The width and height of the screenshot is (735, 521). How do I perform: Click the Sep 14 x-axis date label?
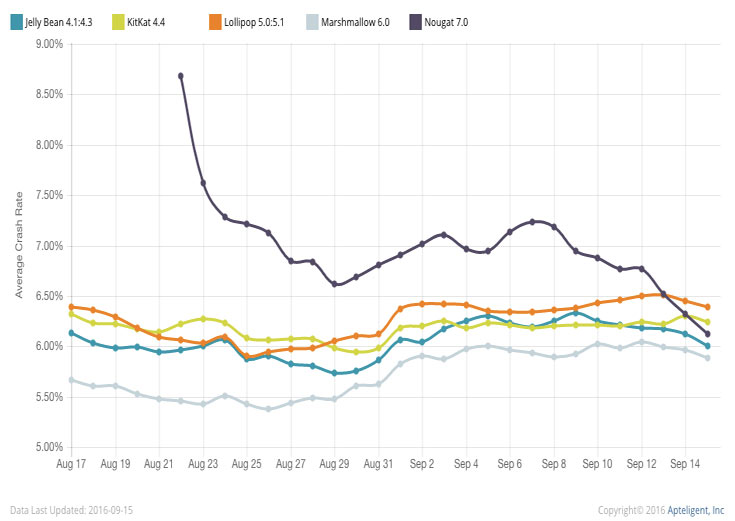click(685, 465)
